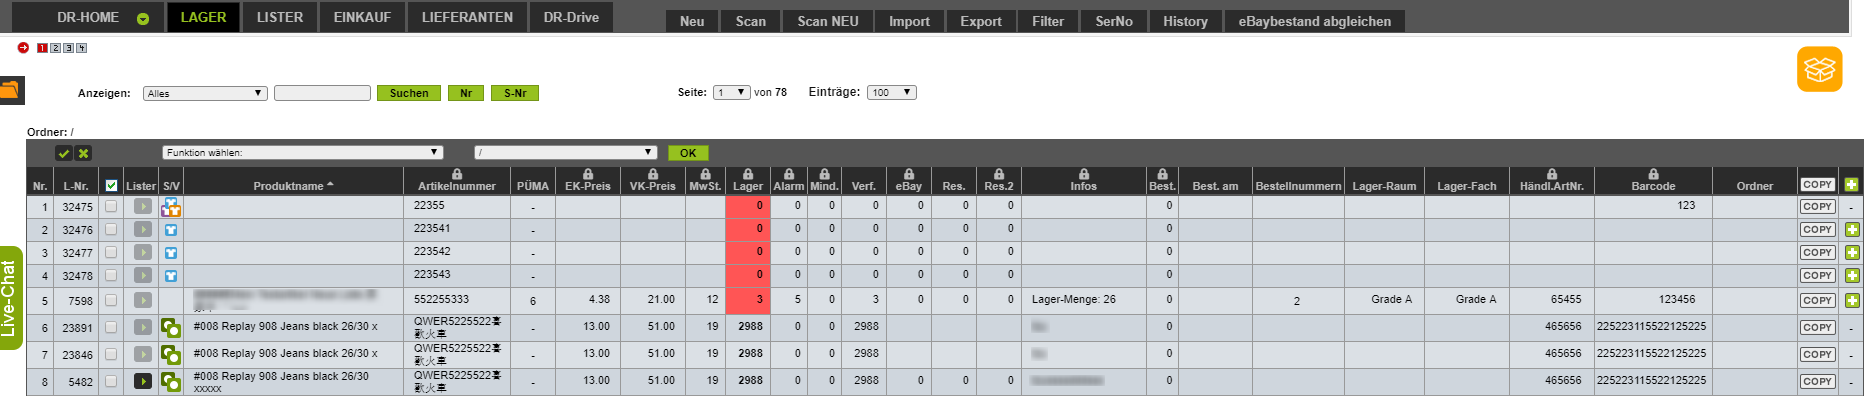The image size is (1864, 396).
Task: Click the Lager column lock icon
Action: [748, 174]
